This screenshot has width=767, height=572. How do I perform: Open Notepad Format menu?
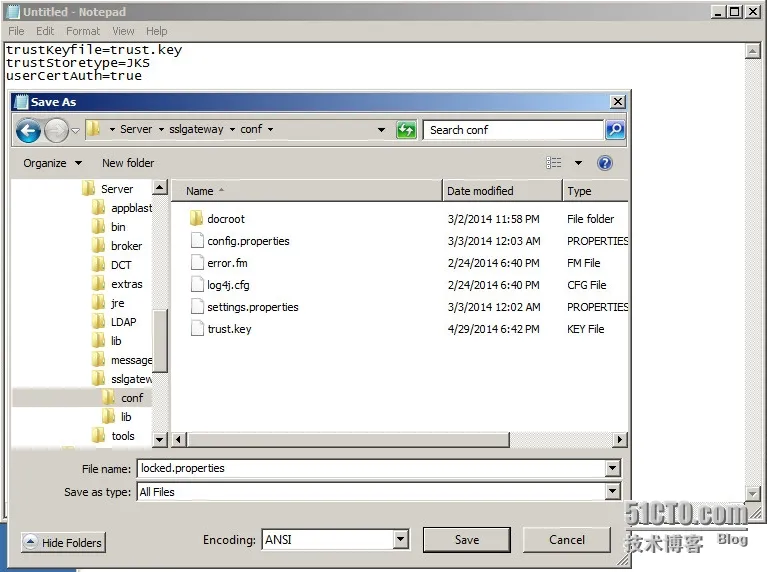pyautogui.click(x=83, y=31)
